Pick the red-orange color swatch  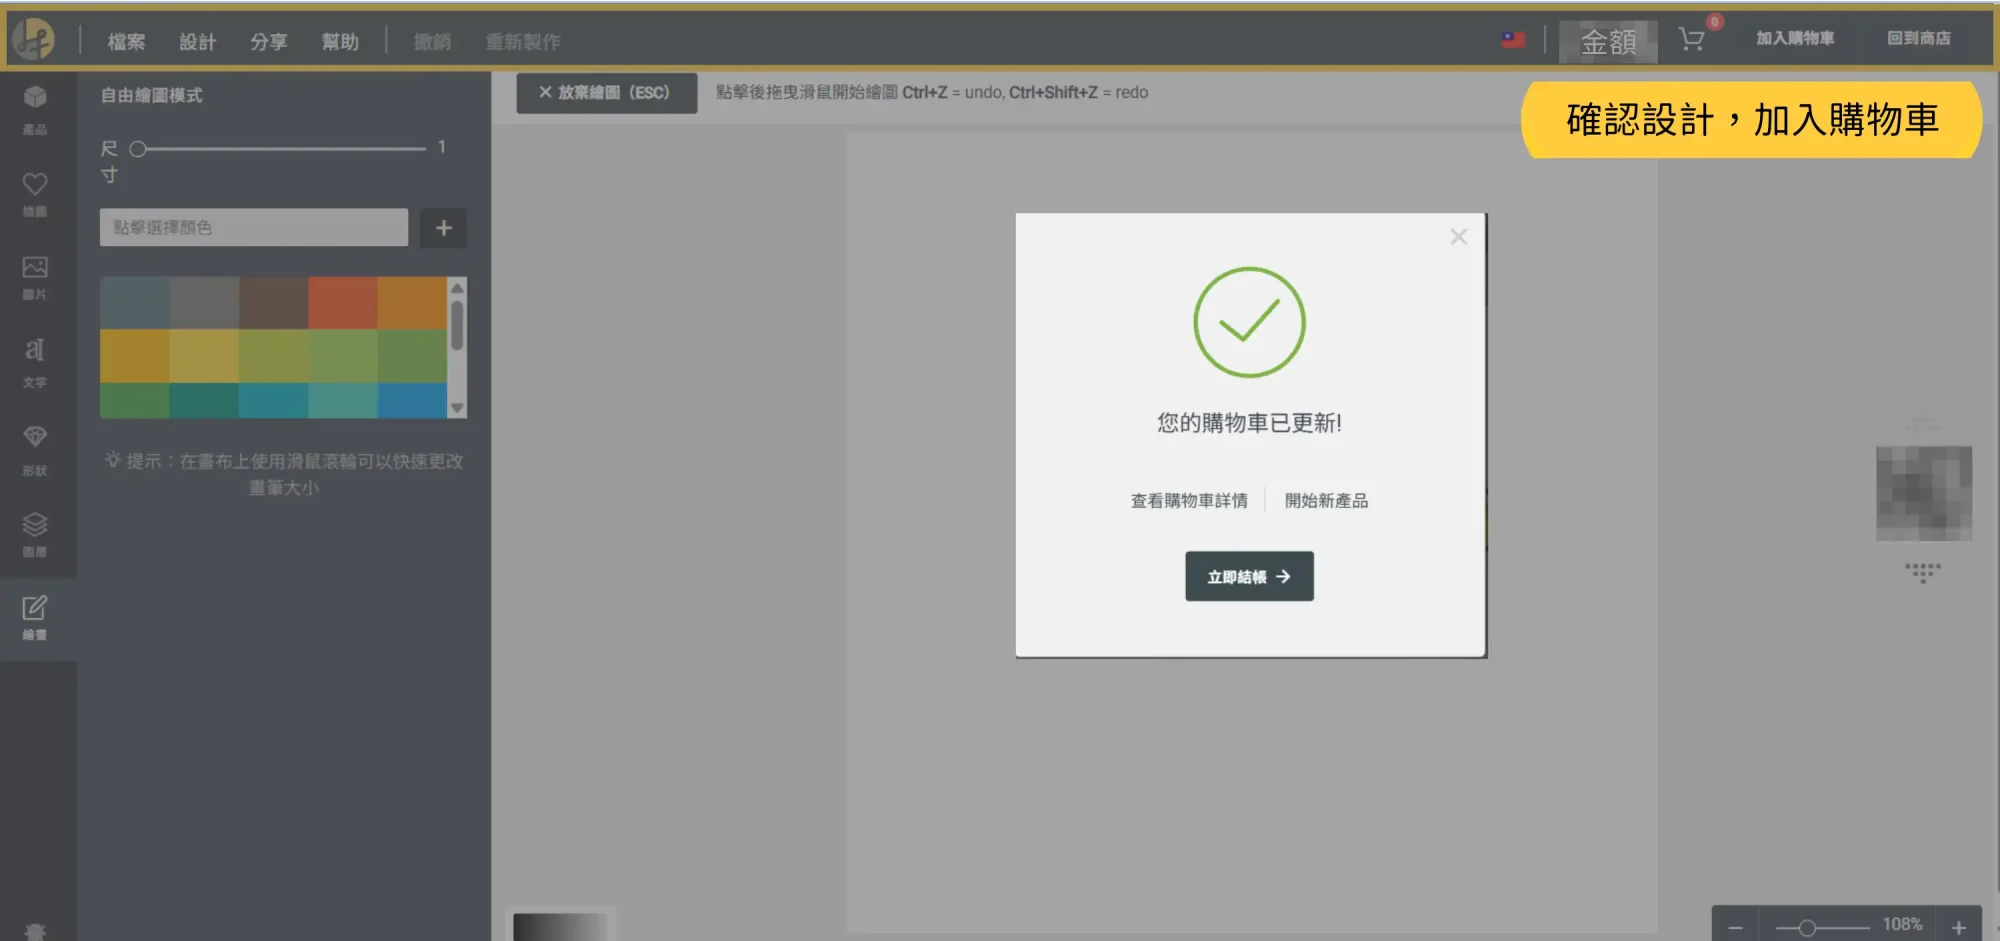click(342, 303)
